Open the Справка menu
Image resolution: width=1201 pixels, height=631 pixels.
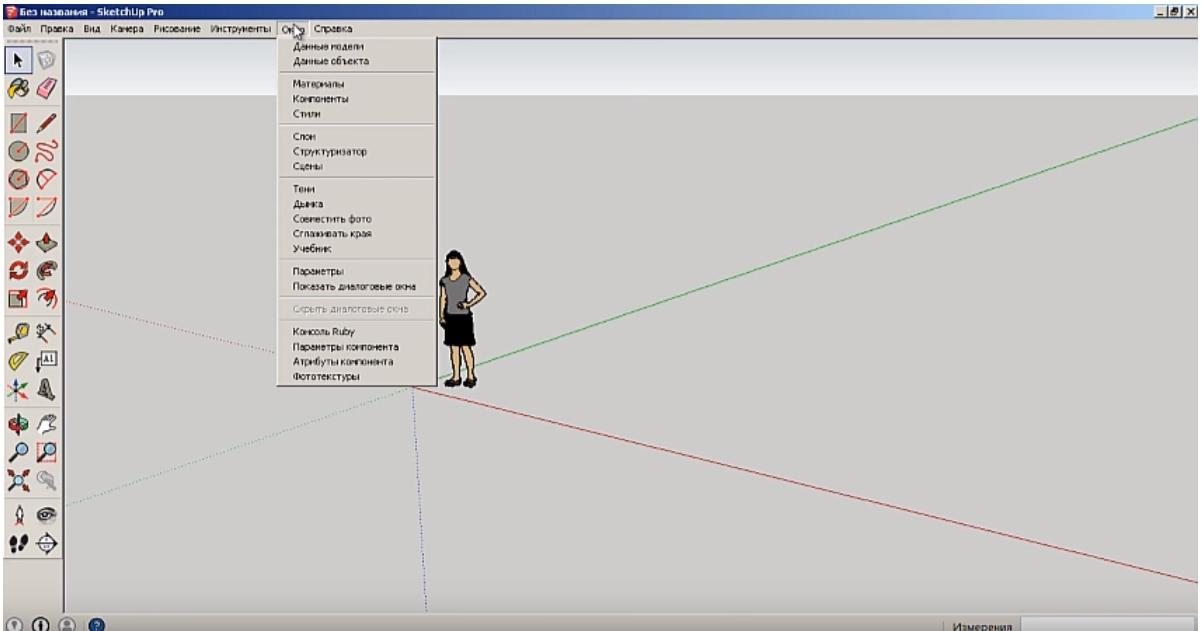(332, 29)
